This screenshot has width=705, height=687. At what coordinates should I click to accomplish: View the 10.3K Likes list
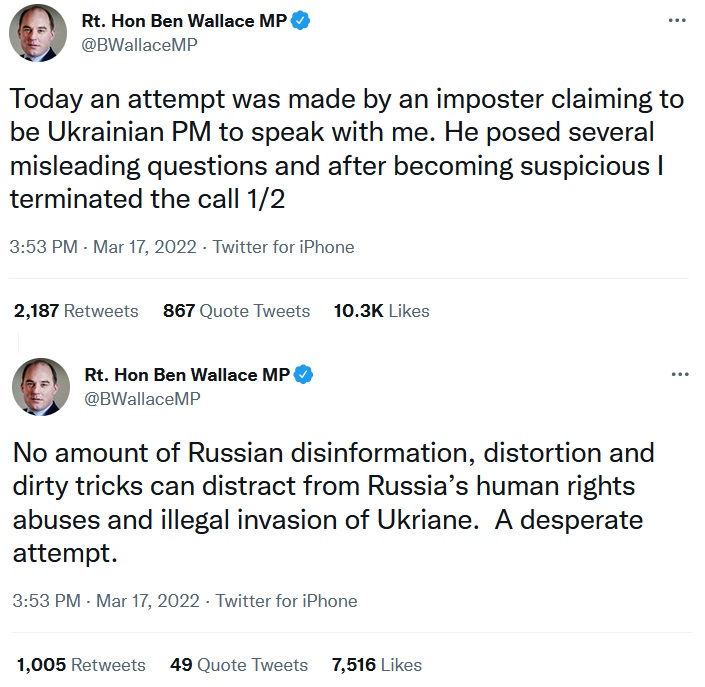pos(381,311)
